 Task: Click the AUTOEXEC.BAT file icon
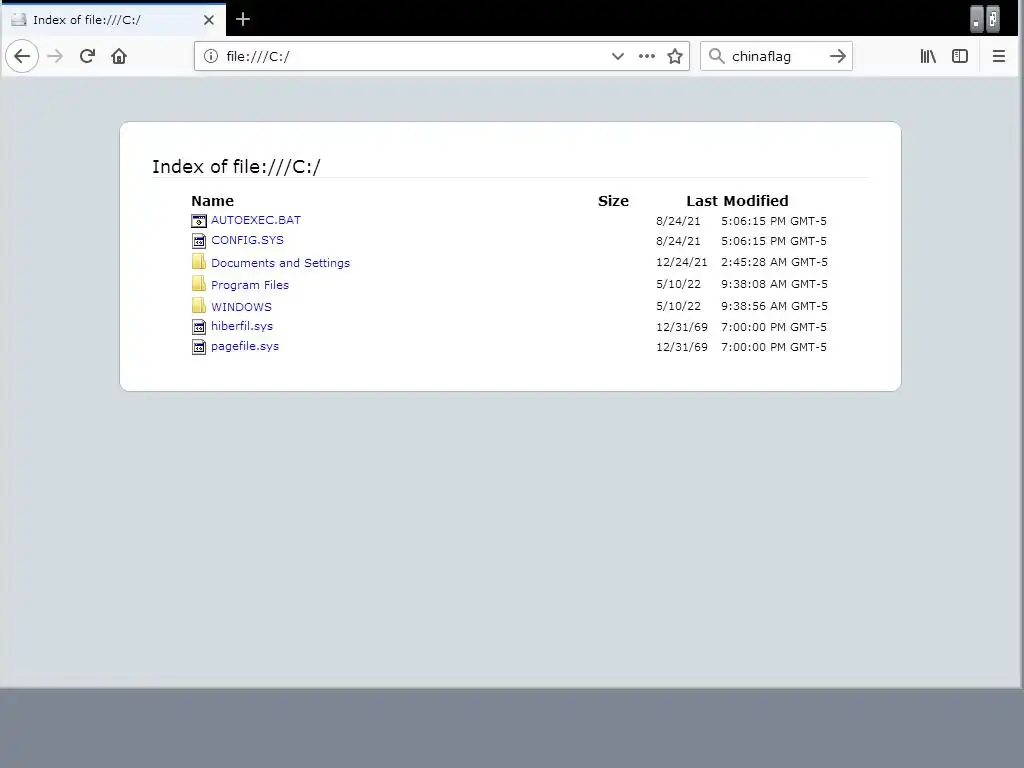[199, 221]
